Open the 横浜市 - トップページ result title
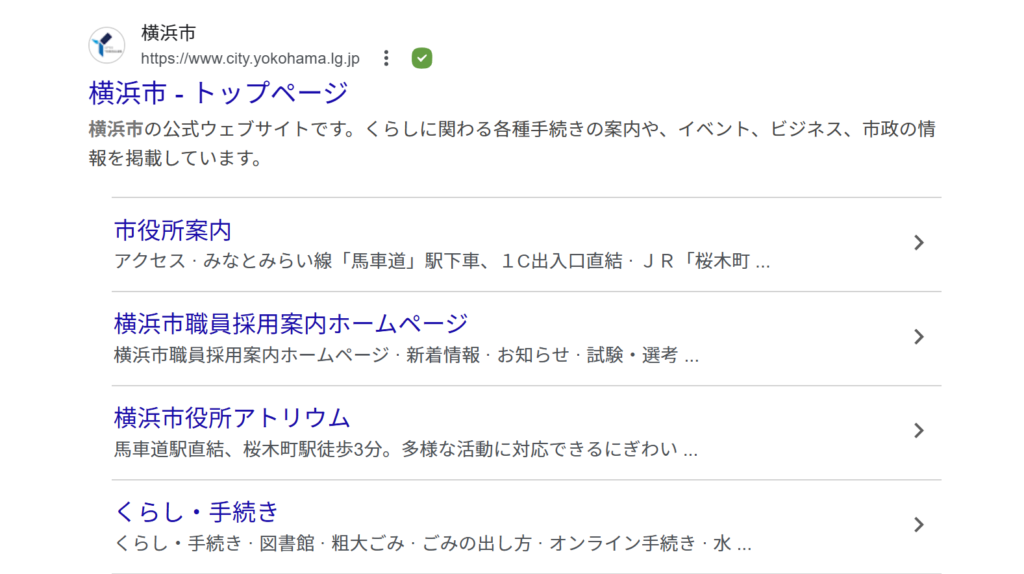The image size is (1024, 574). 218,93
